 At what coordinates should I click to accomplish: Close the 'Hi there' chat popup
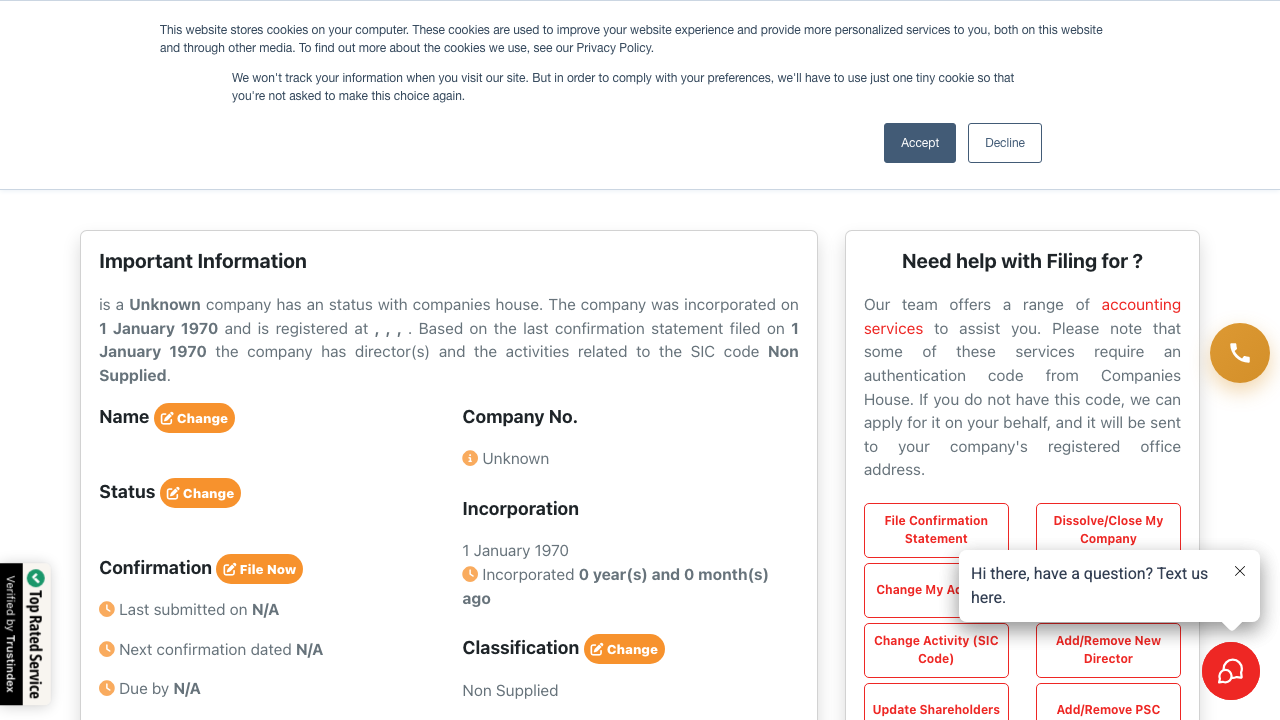tap(1240, 571)
